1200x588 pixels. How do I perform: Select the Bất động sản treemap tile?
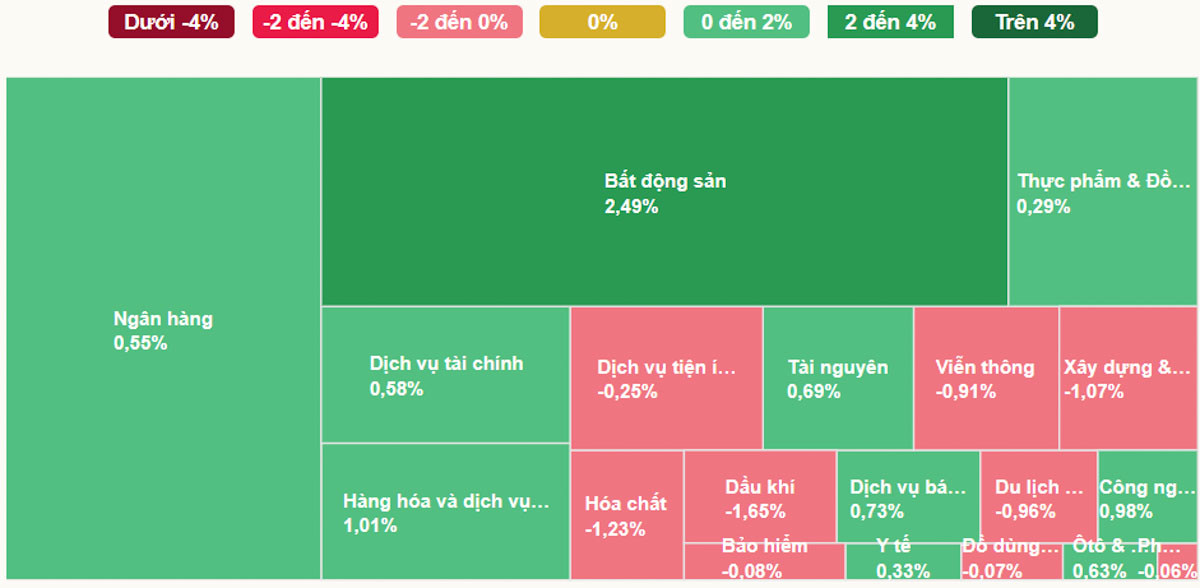point(664,192)
